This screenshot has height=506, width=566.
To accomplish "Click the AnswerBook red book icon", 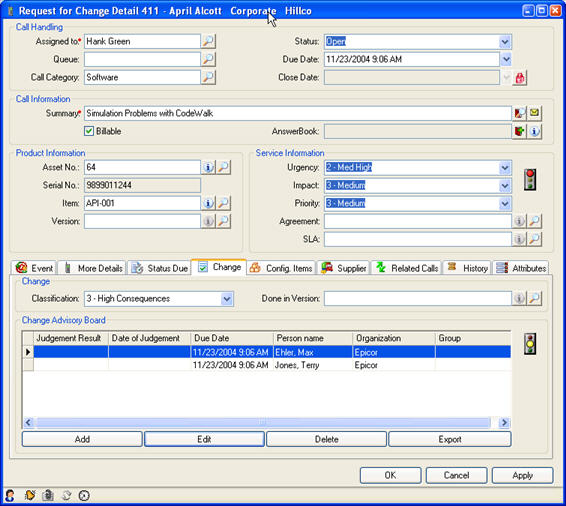I will 520,131.
